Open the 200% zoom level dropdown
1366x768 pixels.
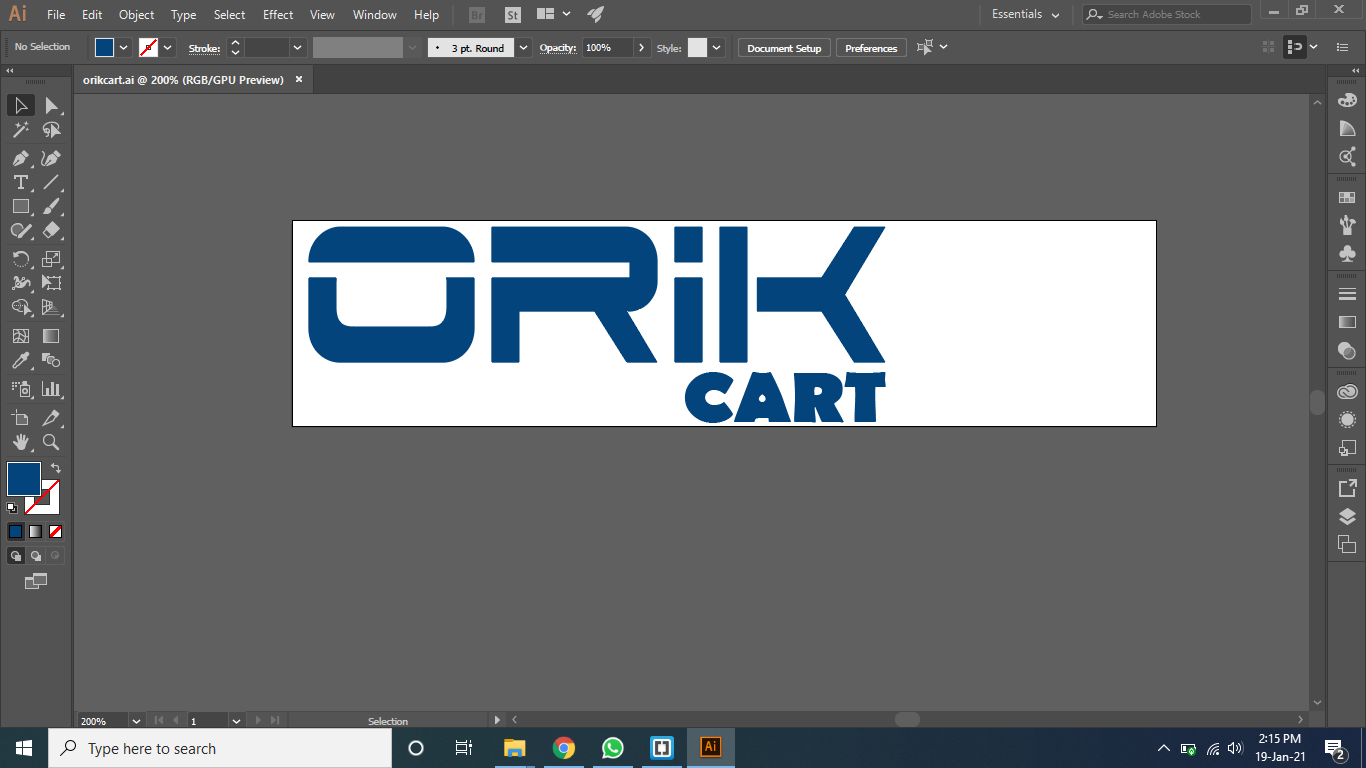(x=137, y=720)
